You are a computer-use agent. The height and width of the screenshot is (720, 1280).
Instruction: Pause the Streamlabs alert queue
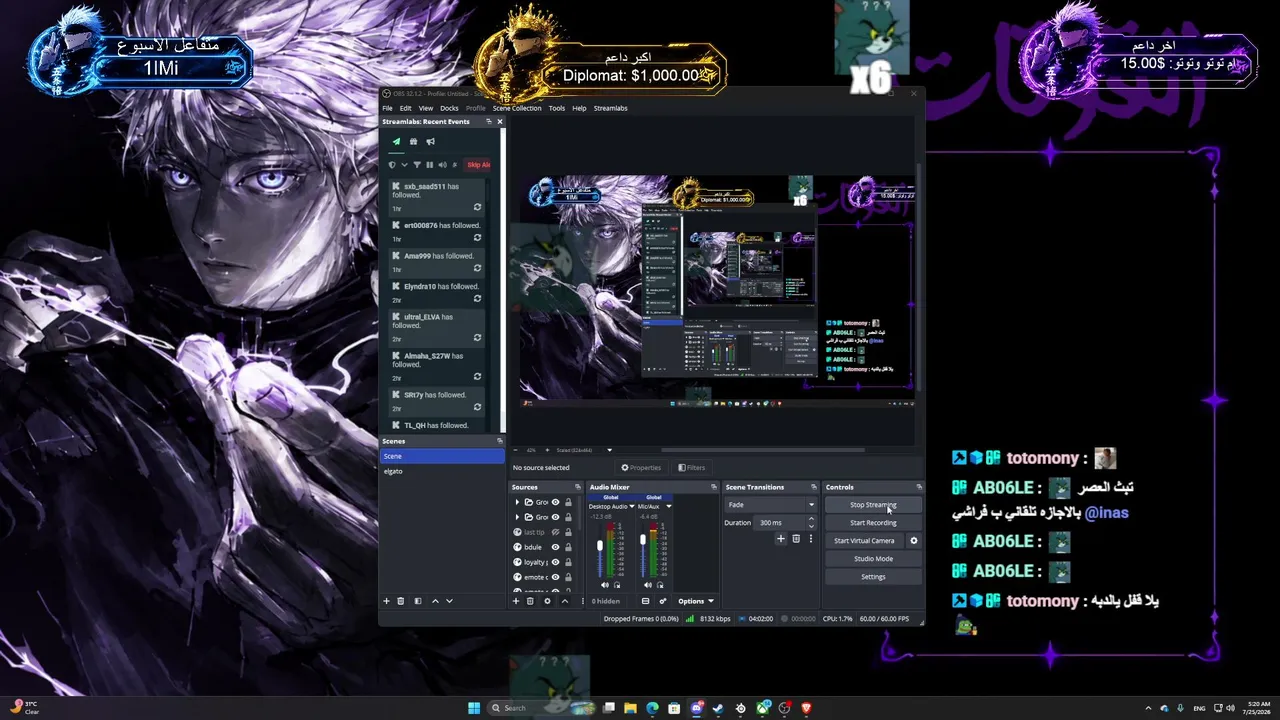coord(430,165)
